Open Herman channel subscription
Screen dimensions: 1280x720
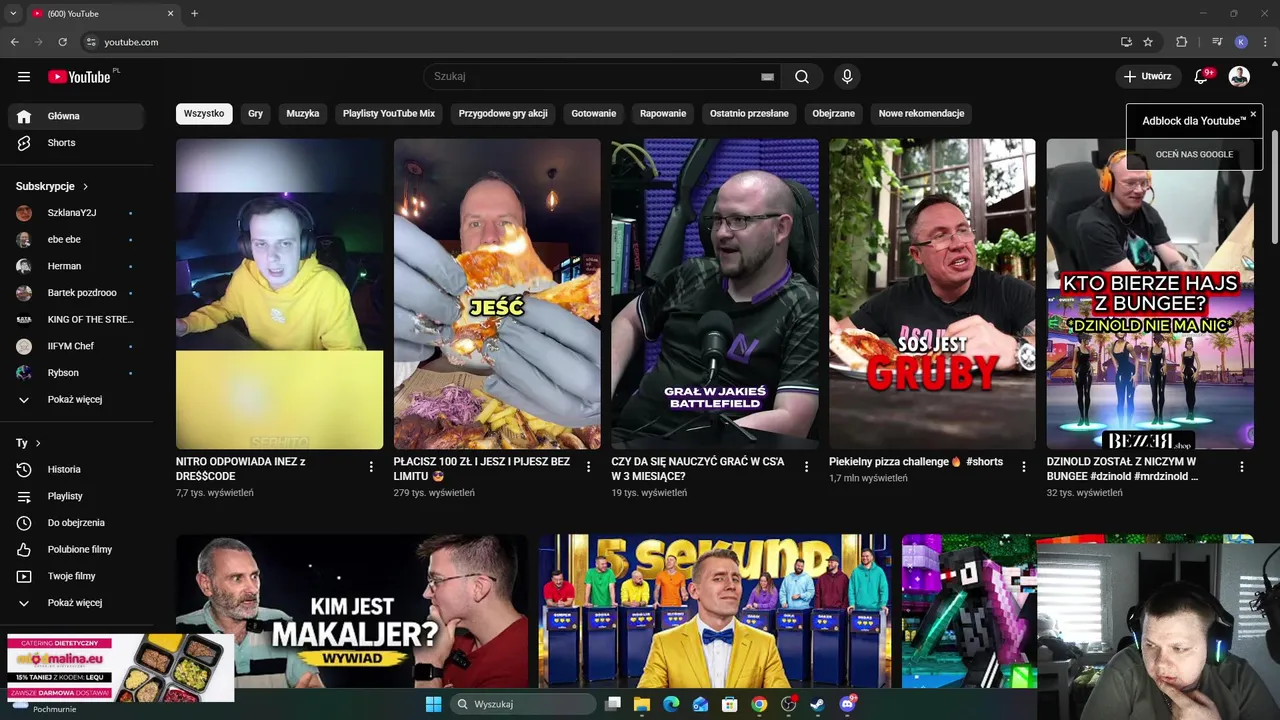coord(77,266)
